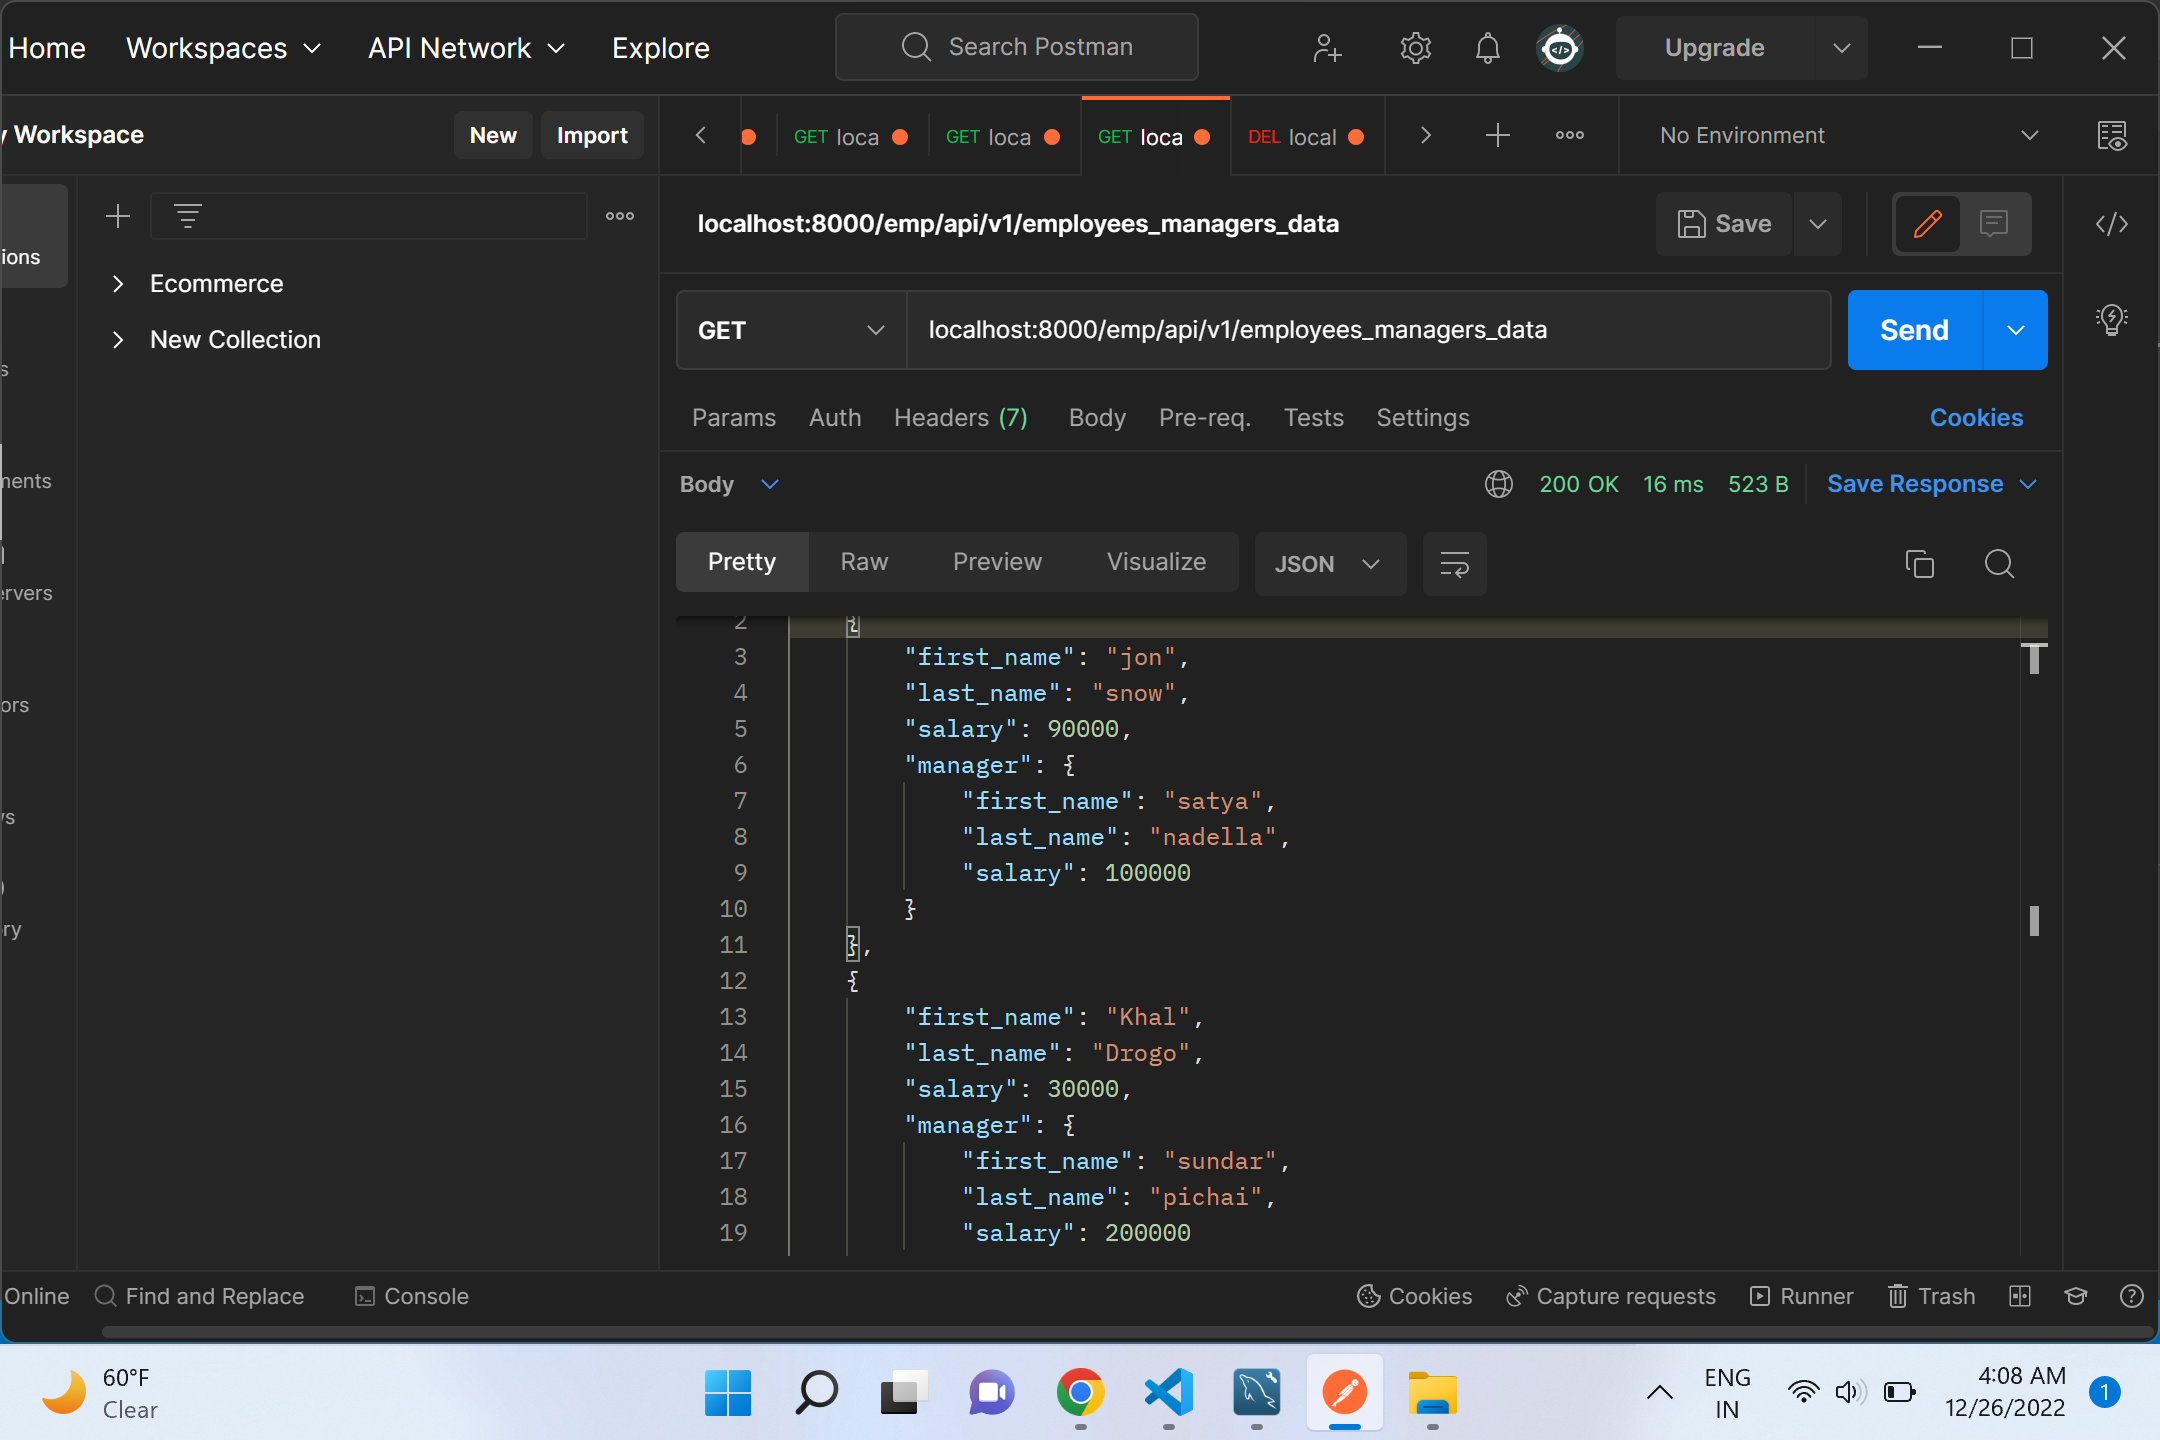Open the Headers tab of the request
Viewport: 2160px width, 1440px height.
point(960,418)
